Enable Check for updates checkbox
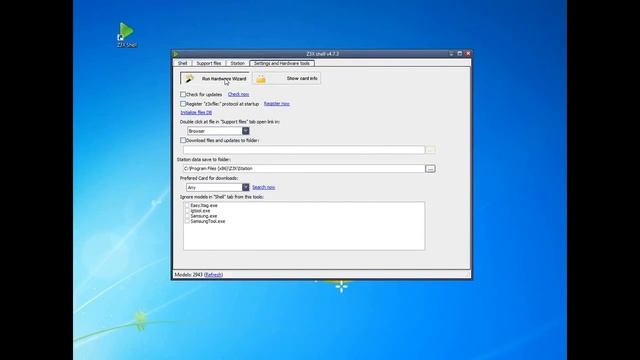Viewport: 640px width, 360px height. (183, 94)
